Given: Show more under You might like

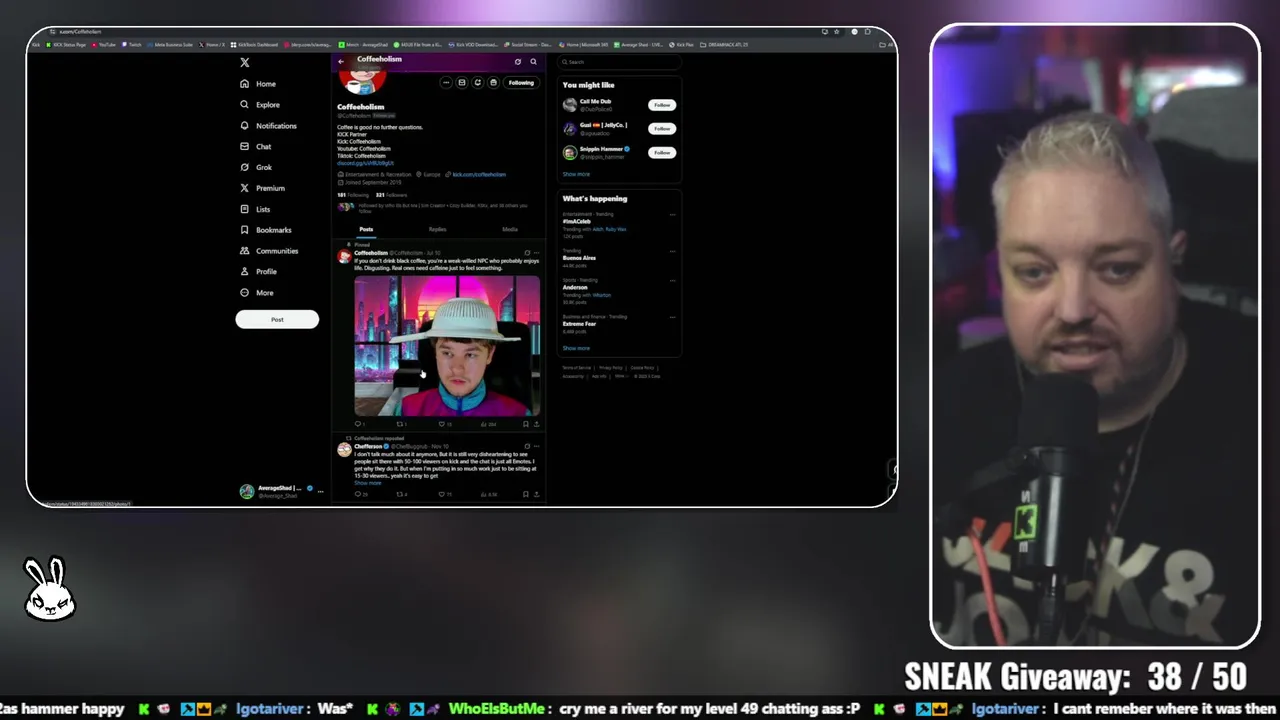Looking at the screenshot, I should (576, 174).
